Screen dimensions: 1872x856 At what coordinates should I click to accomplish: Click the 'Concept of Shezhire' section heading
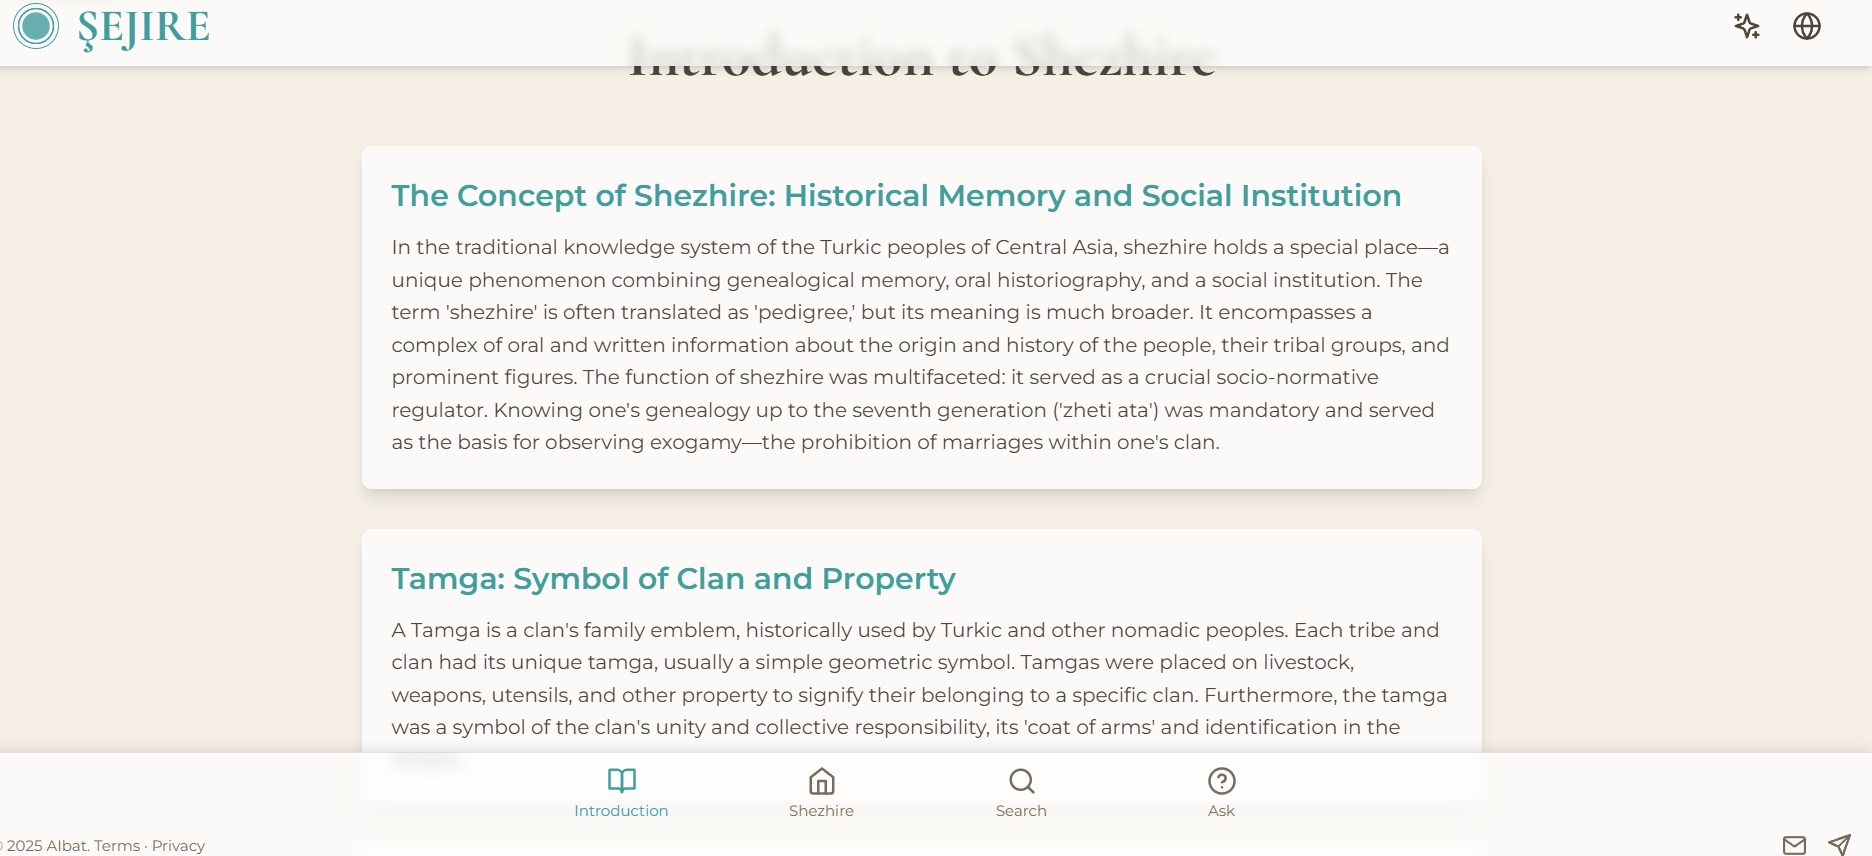(896, 196)
